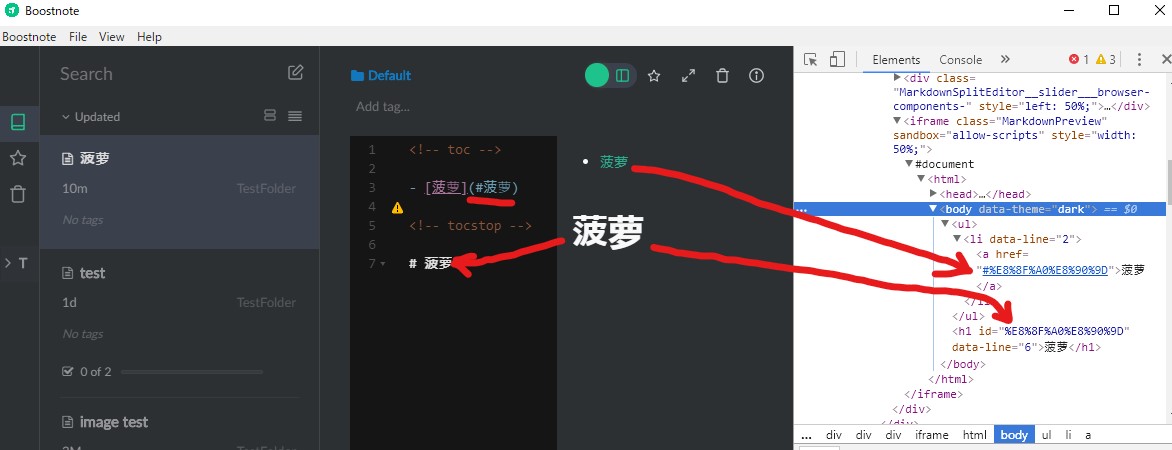Switch to the DevTools Console tab
Viewport: 1172px width, 450px height.
click(x=960, y=60)
